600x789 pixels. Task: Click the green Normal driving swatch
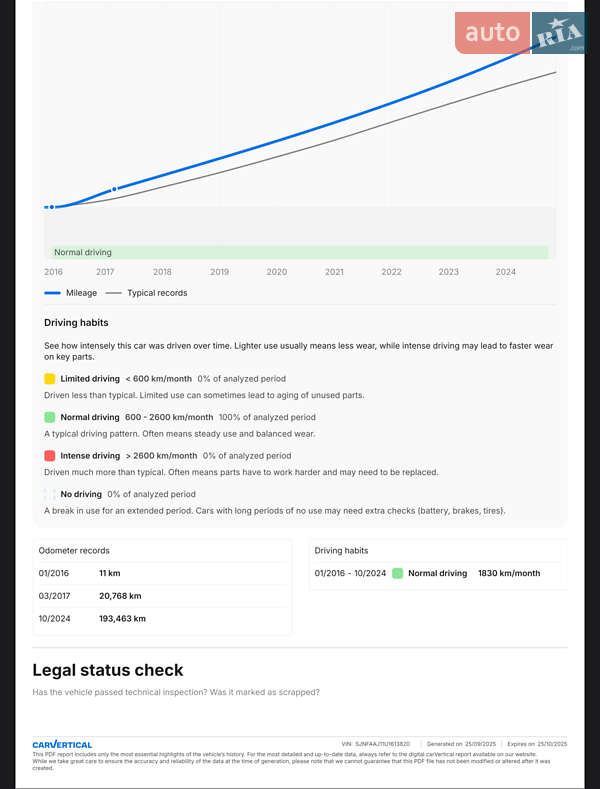coord(50,417)
